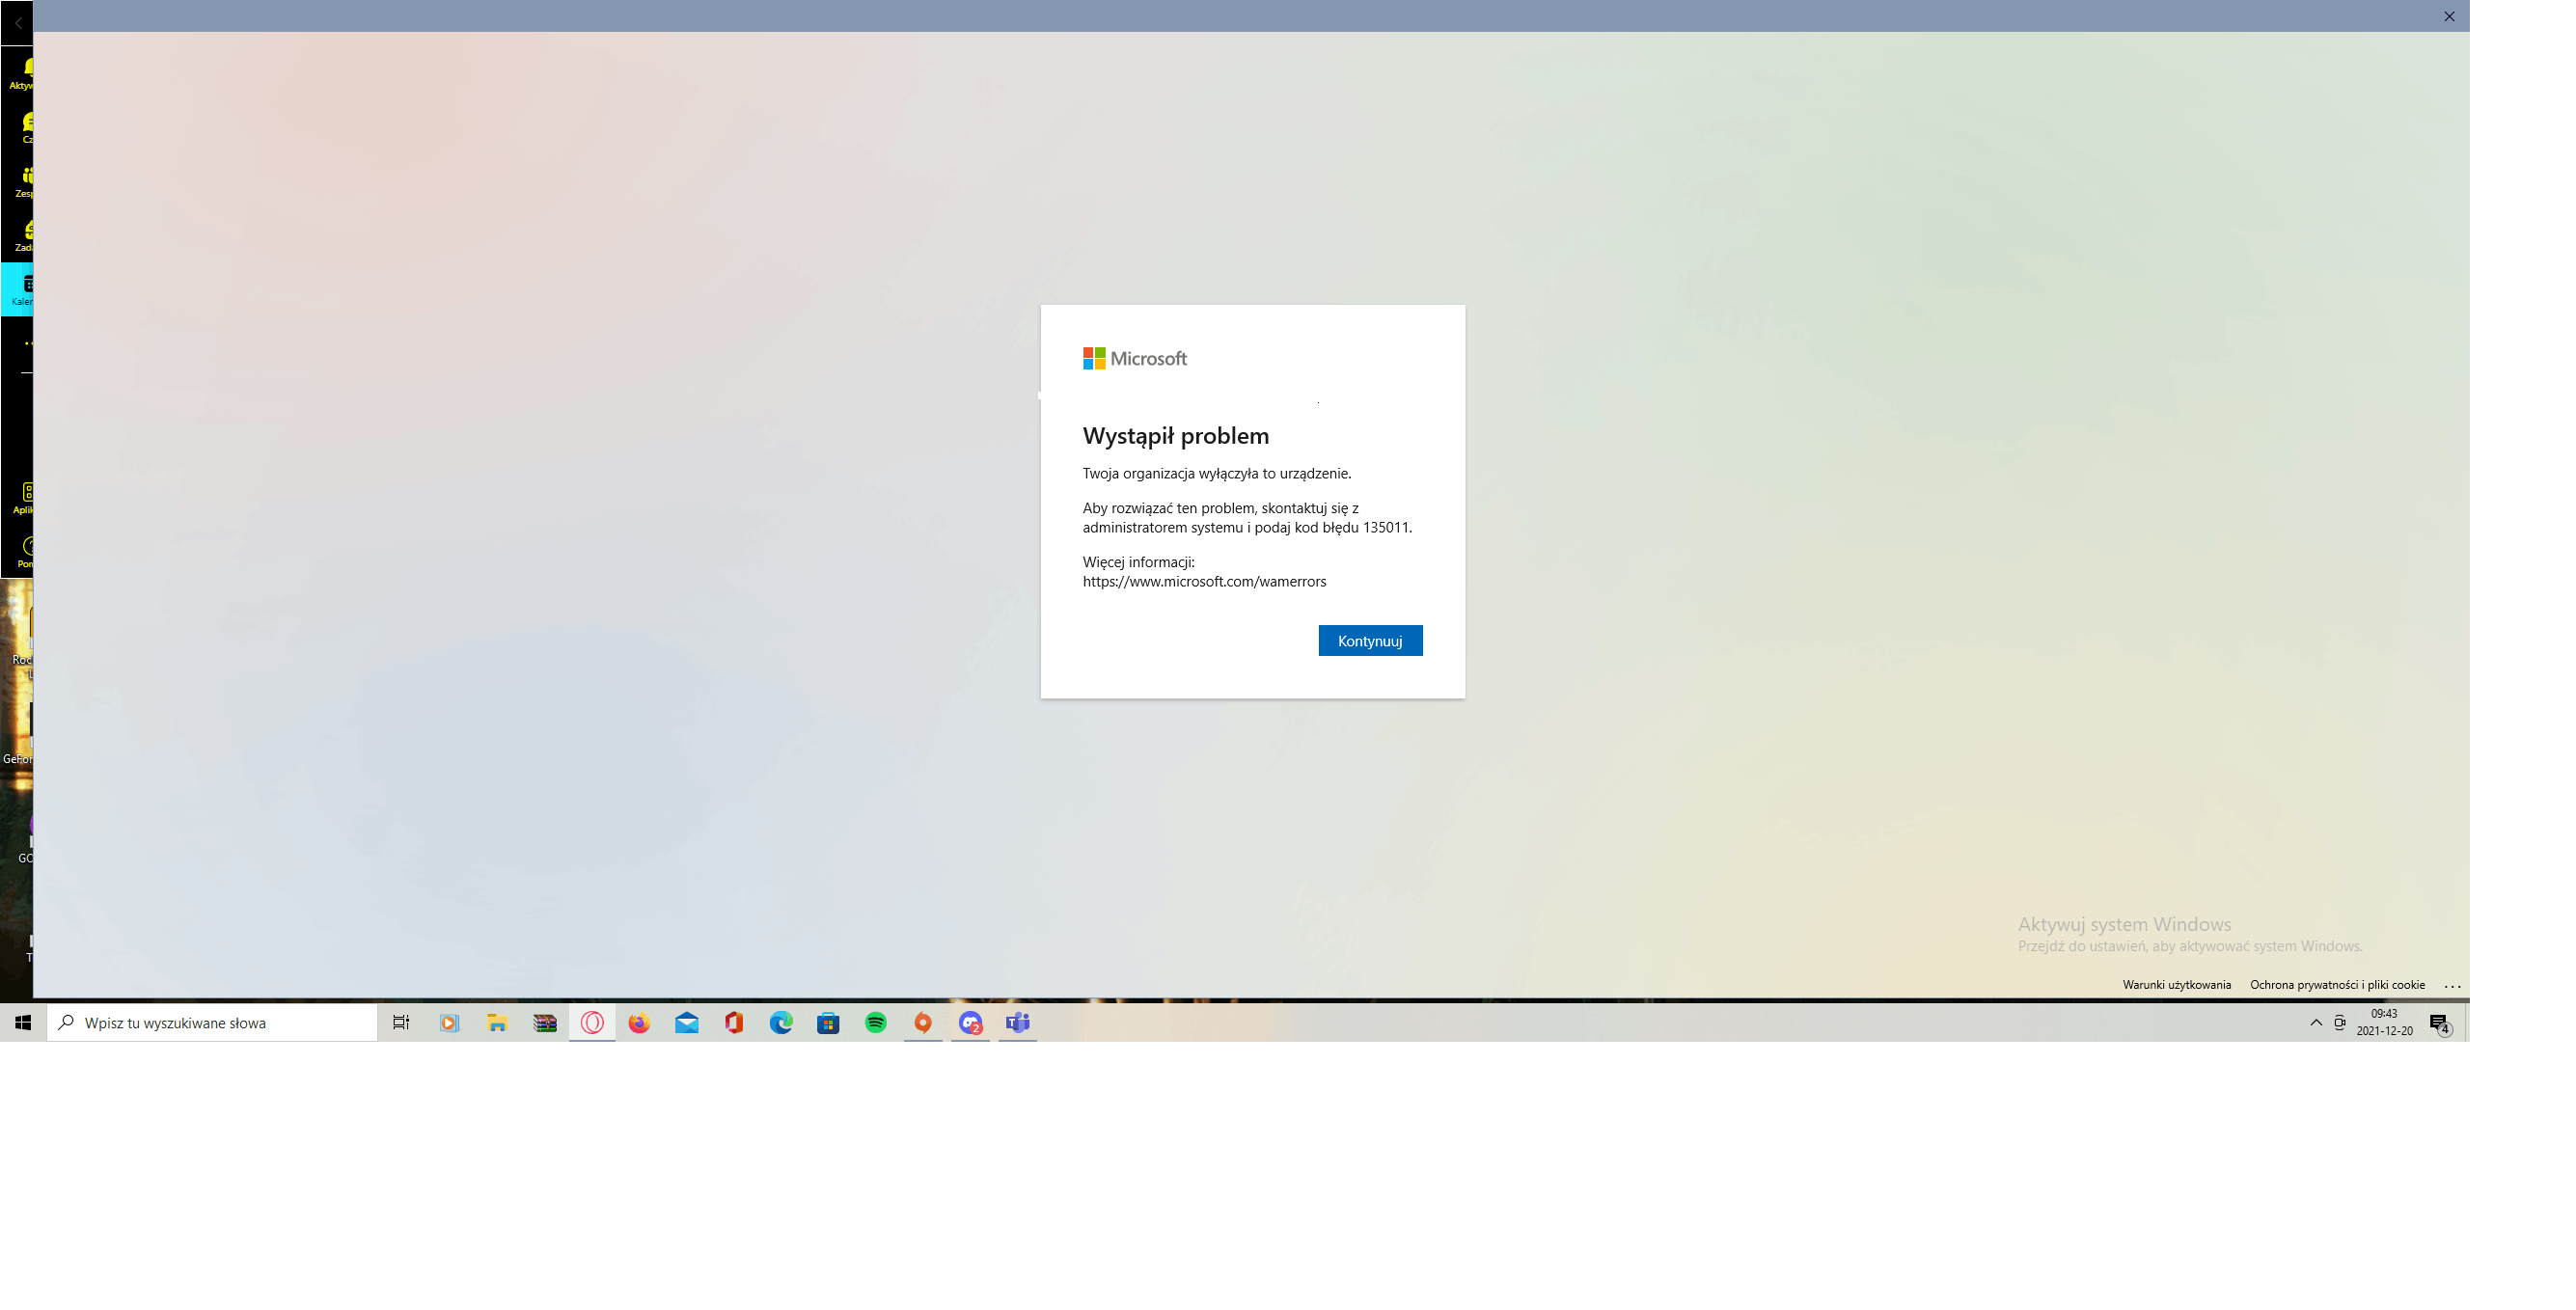Open the Windows Start menu
2576x1310 pixels.
pyautogui.click(x=23, y=1022)
